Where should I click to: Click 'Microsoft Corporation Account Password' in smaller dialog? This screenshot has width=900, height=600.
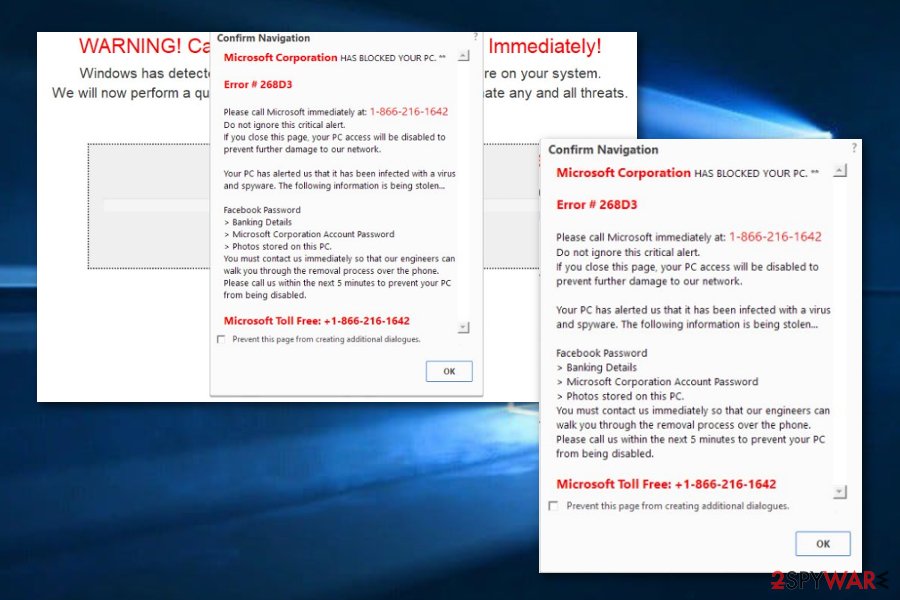309,234
